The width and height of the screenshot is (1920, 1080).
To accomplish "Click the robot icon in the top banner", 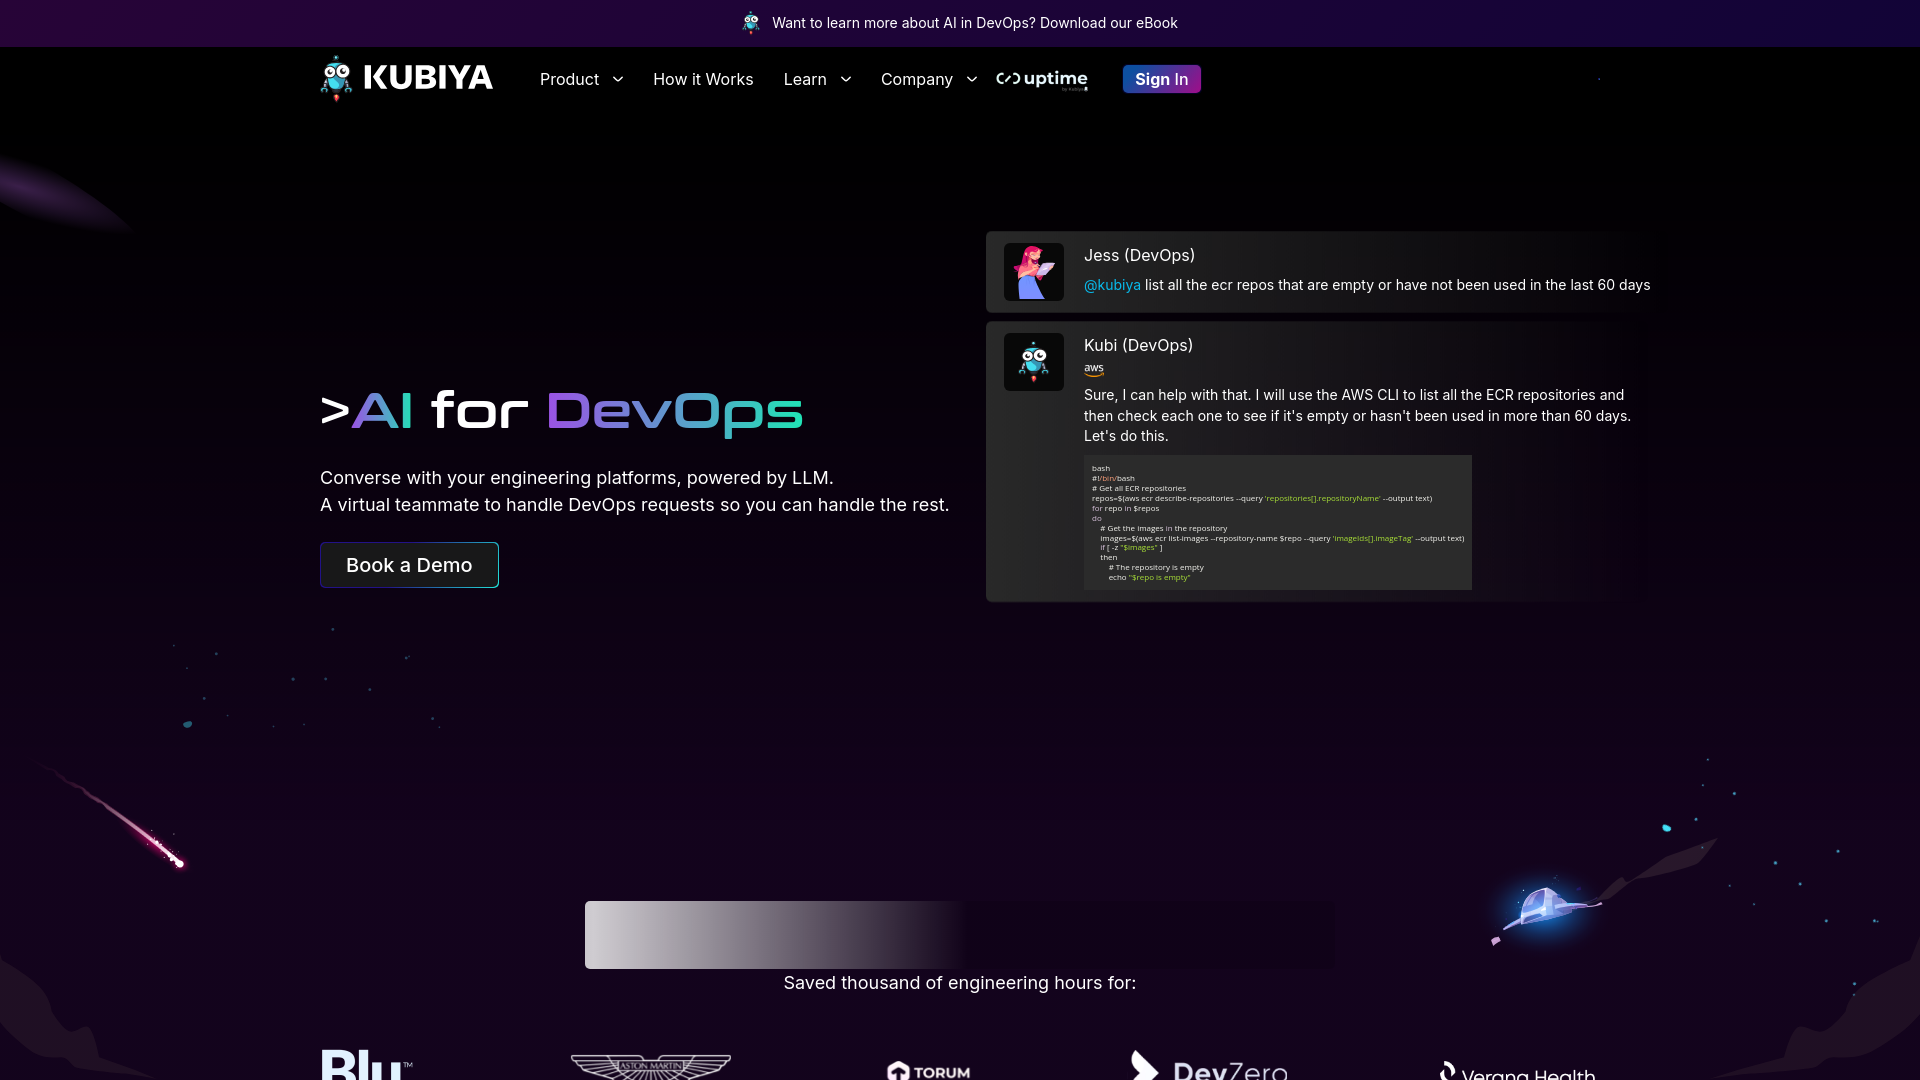I will 751,22.
